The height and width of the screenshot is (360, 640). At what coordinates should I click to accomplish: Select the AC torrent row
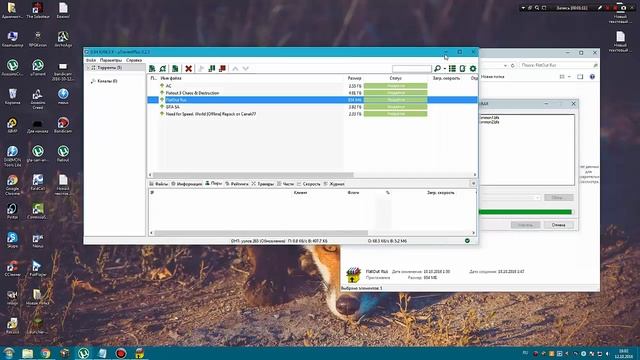(x=312, y=86)
